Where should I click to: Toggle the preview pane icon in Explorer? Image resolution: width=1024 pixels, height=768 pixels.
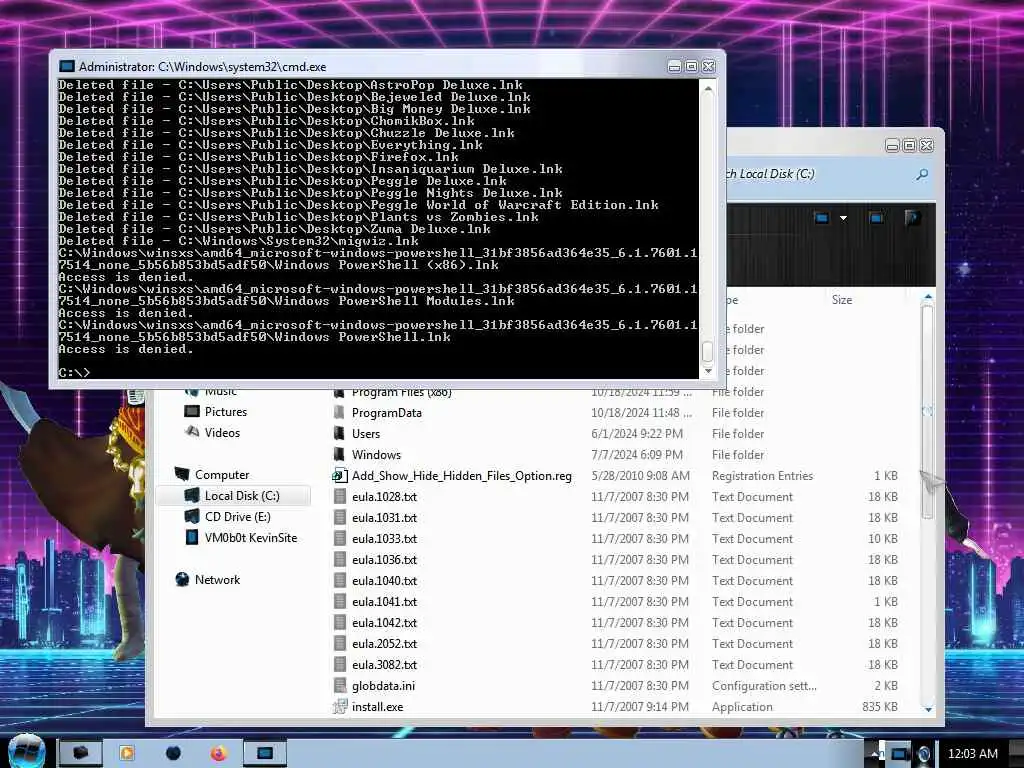(x=876, y=218)
